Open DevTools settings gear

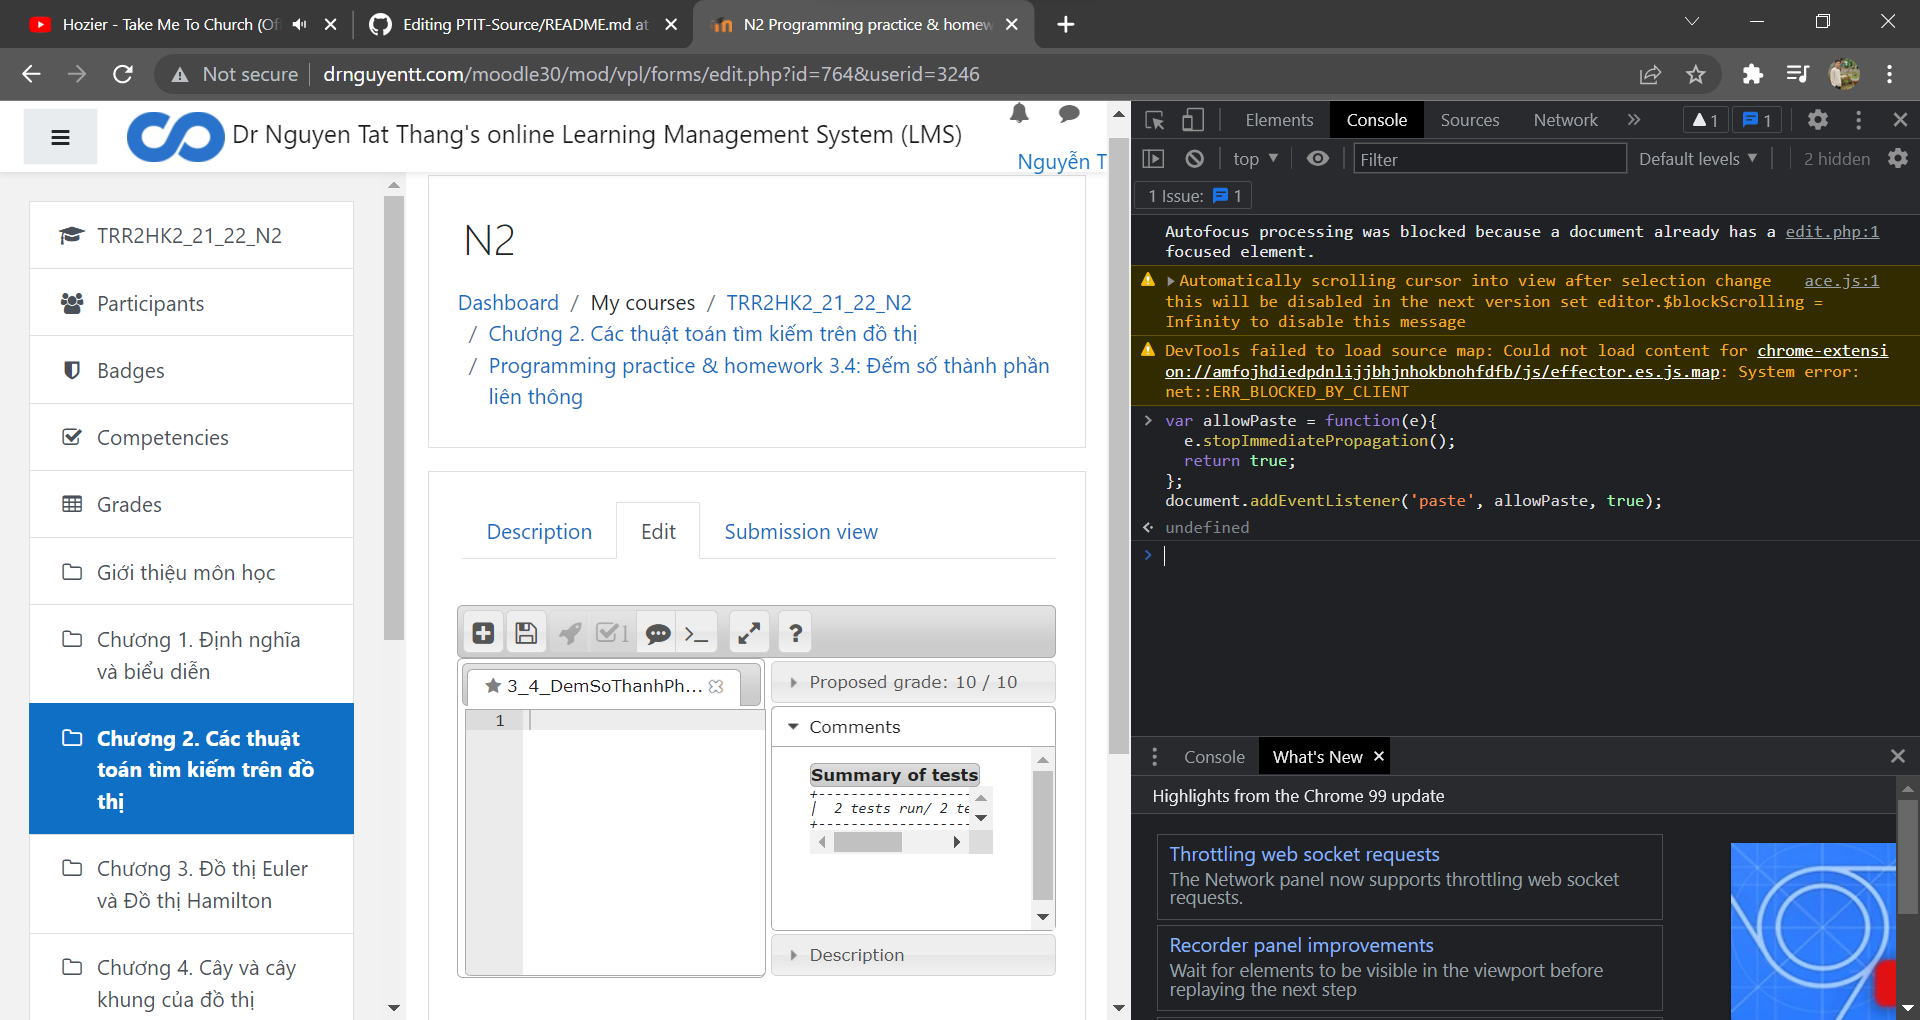[x=1817, y=120]
